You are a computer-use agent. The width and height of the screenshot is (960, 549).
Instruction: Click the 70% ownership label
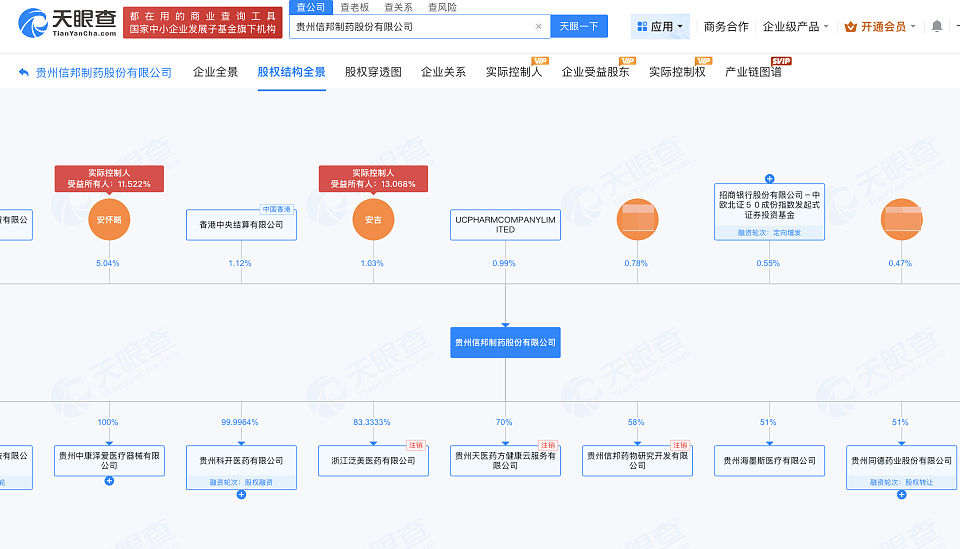(504, 422)
